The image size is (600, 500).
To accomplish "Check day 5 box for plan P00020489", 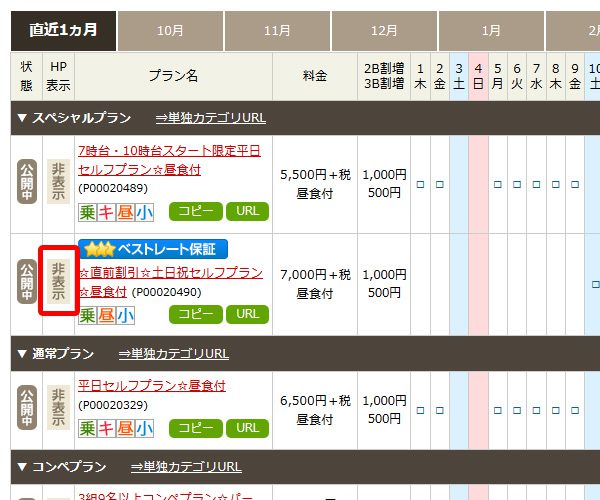I will pyautogui.click(x=497, y=184).
